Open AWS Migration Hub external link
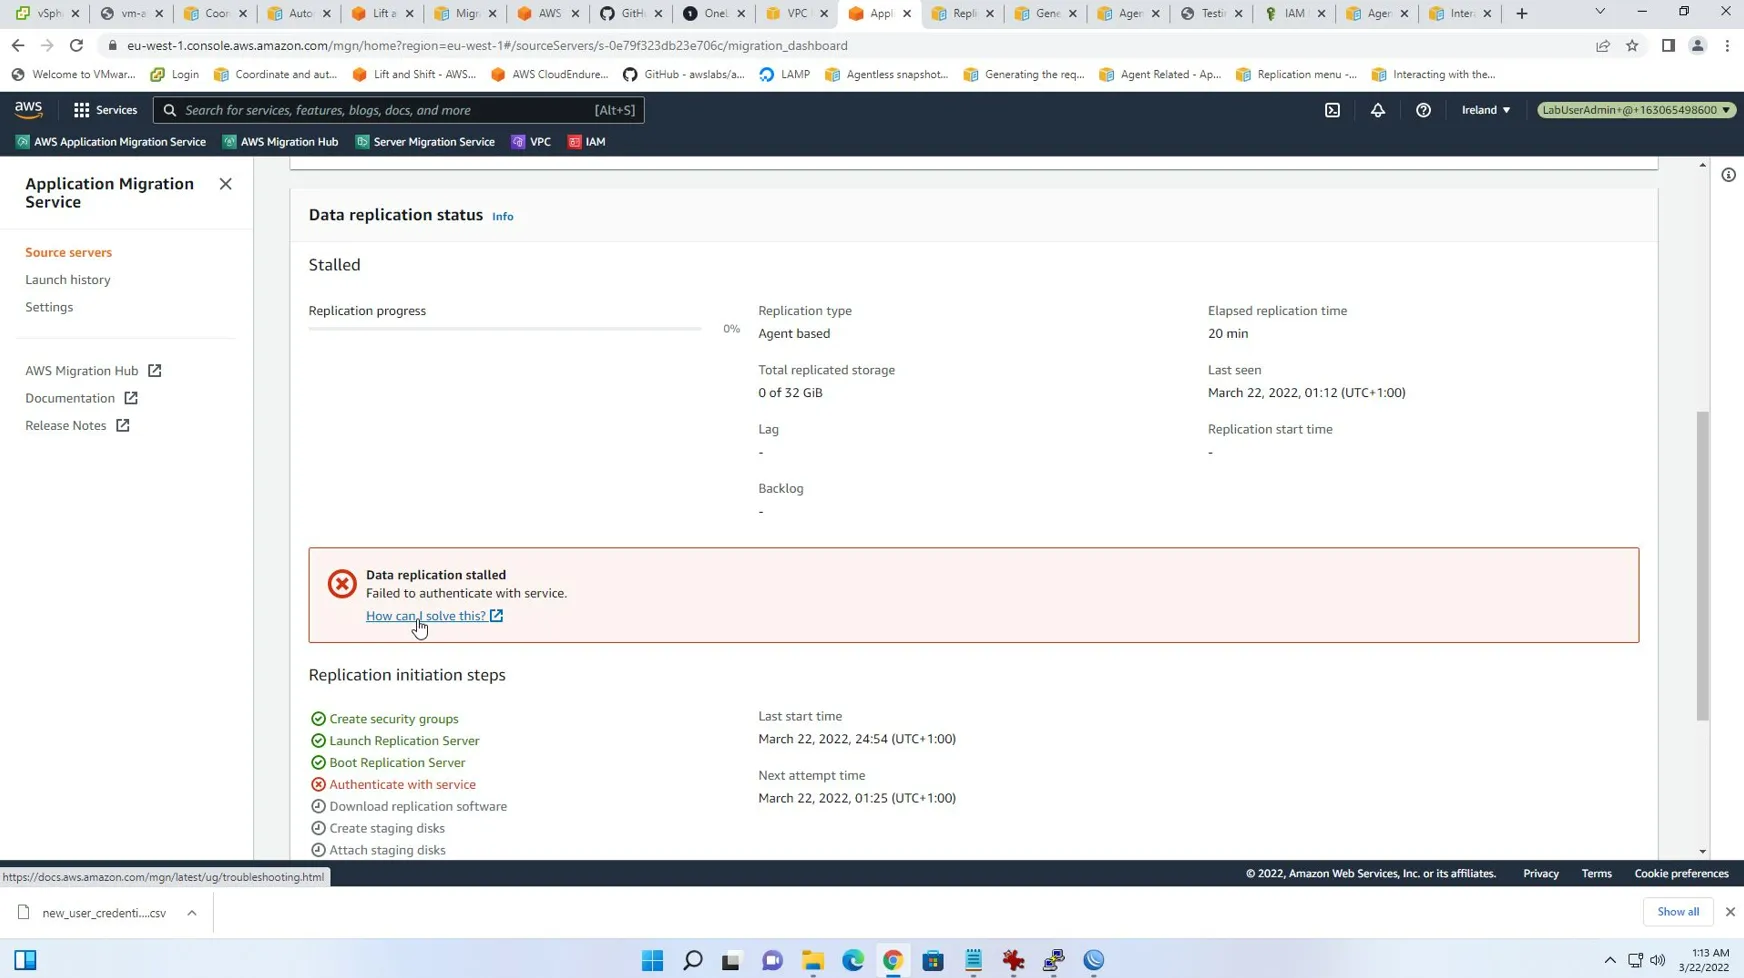This screenshot has width=1744, height=978. click(x=93, y=371)
